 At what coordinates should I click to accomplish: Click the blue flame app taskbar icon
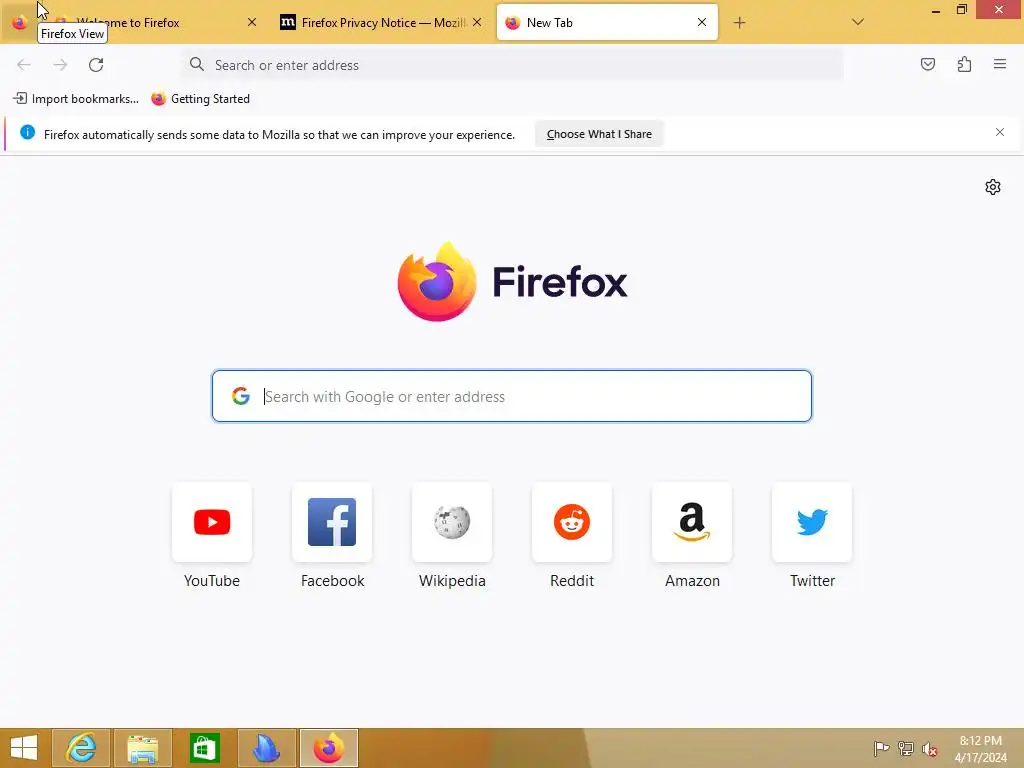267,748
